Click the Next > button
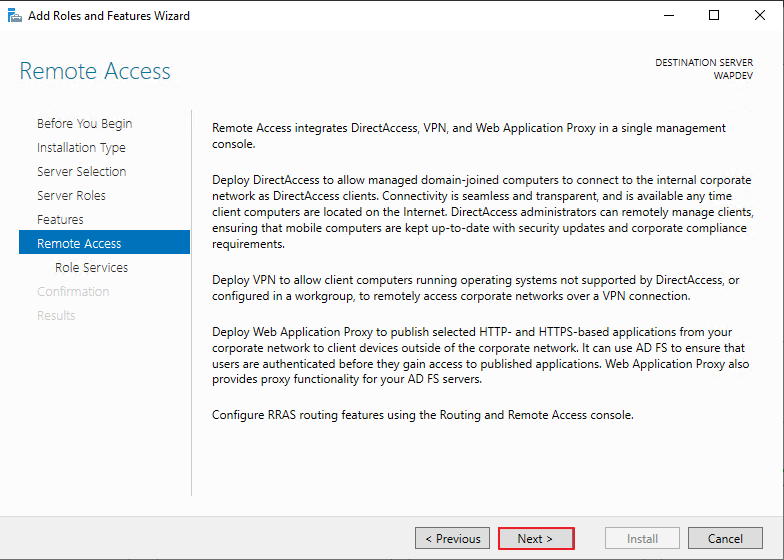The width and height of the screenshot is (784, 560). pyautogui.click(x=536, y=538)
